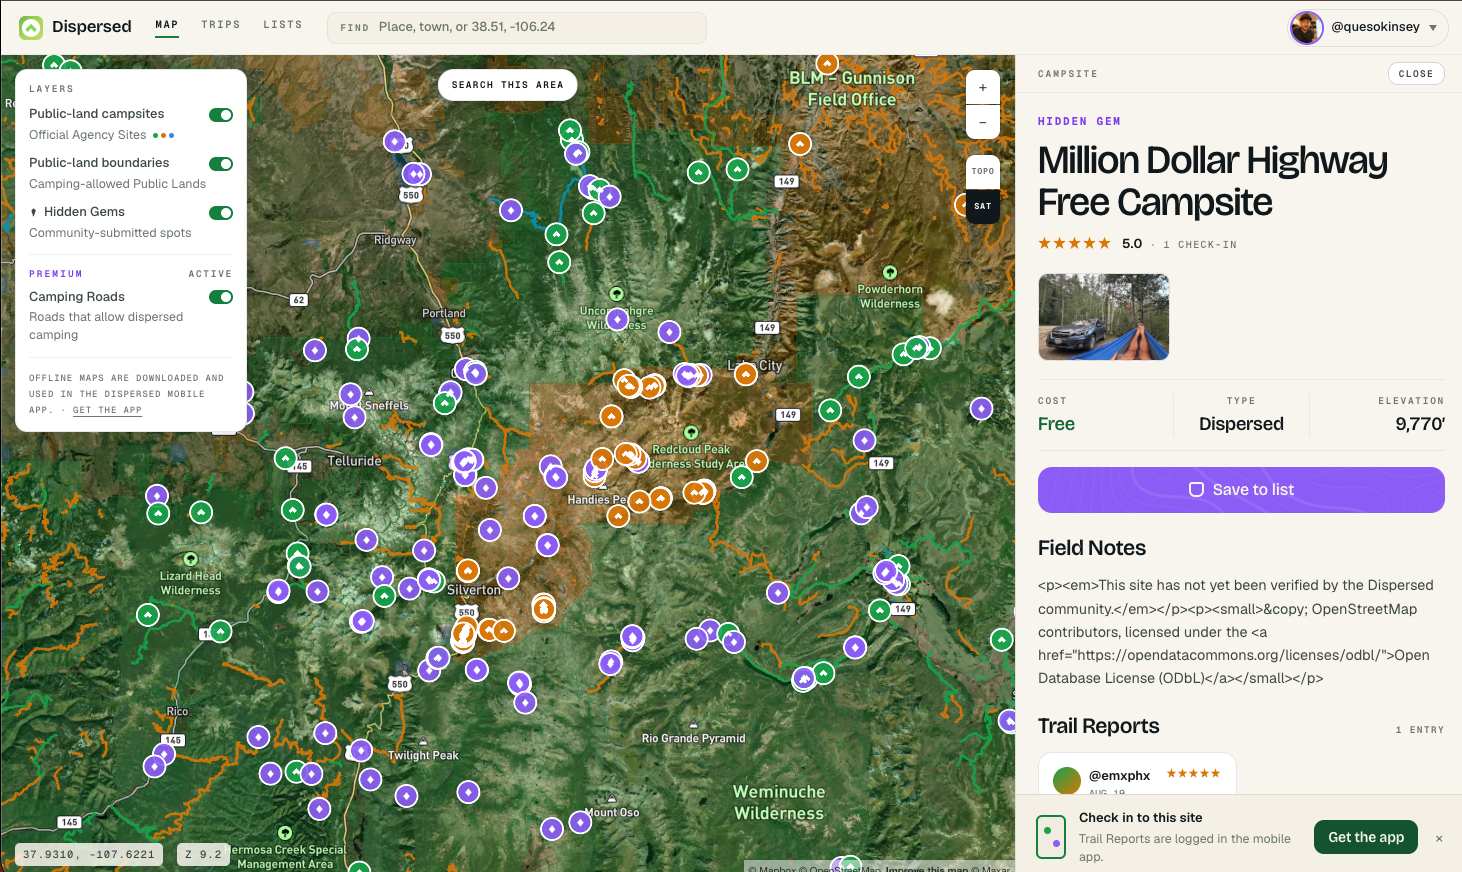The image size is (1462, 872).
Task: Zoom out with the minus button
Action: coord(983,122)
